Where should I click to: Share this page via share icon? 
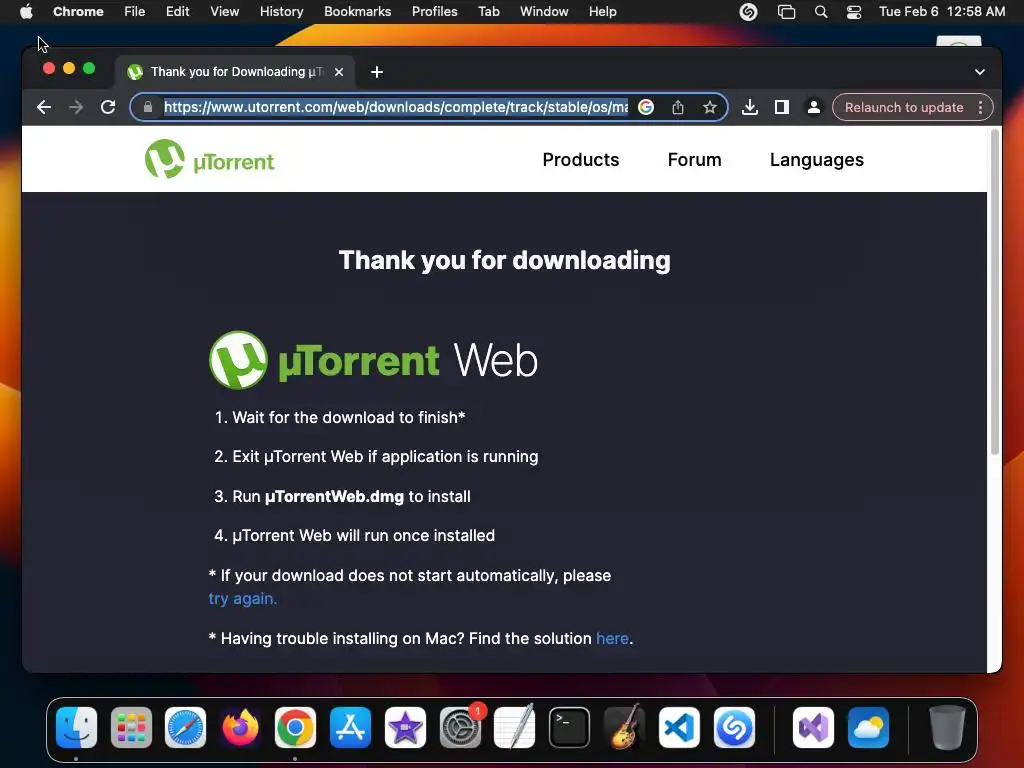tap(678, 107)
